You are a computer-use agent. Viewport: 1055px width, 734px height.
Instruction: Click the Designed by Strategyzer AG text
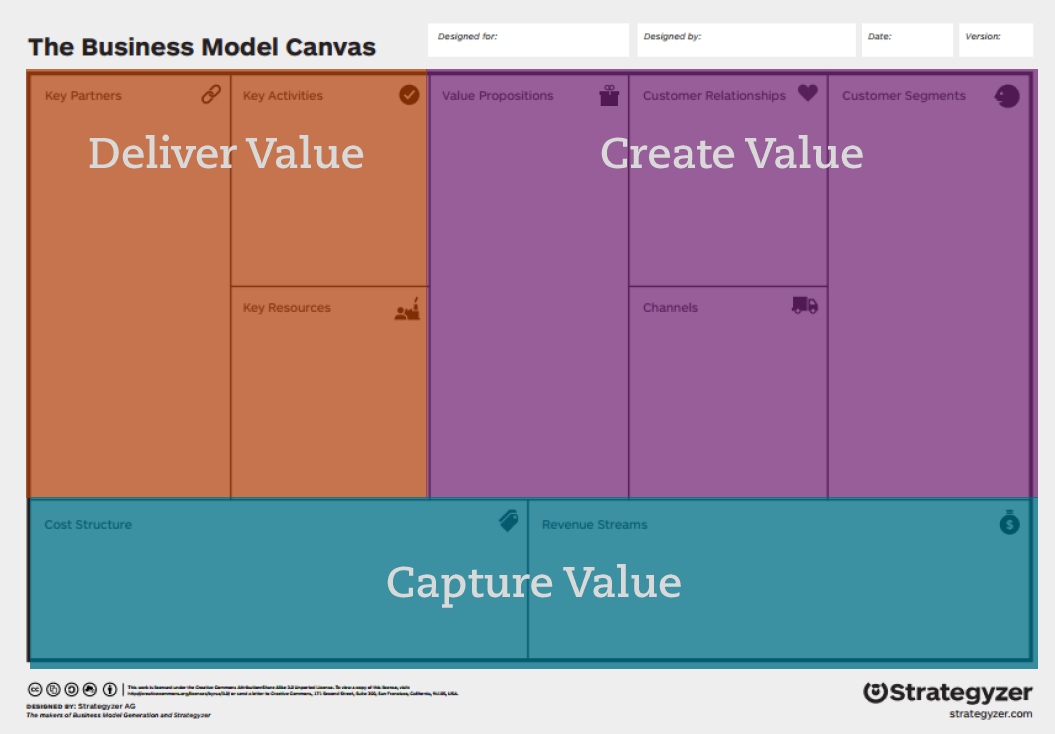[x=81, y=706]
